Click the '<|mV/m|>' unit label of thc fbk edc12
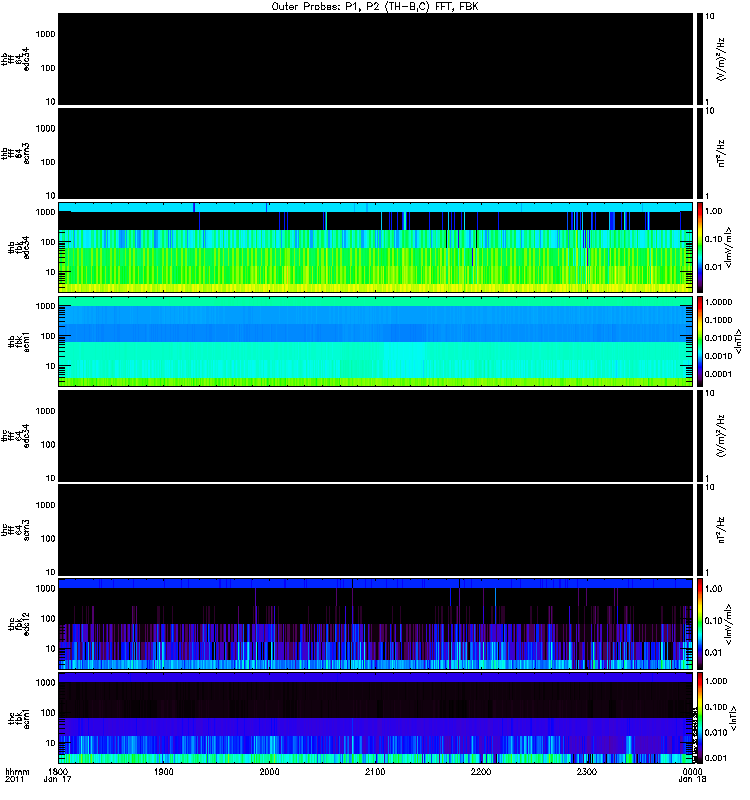 click(728, 624)
